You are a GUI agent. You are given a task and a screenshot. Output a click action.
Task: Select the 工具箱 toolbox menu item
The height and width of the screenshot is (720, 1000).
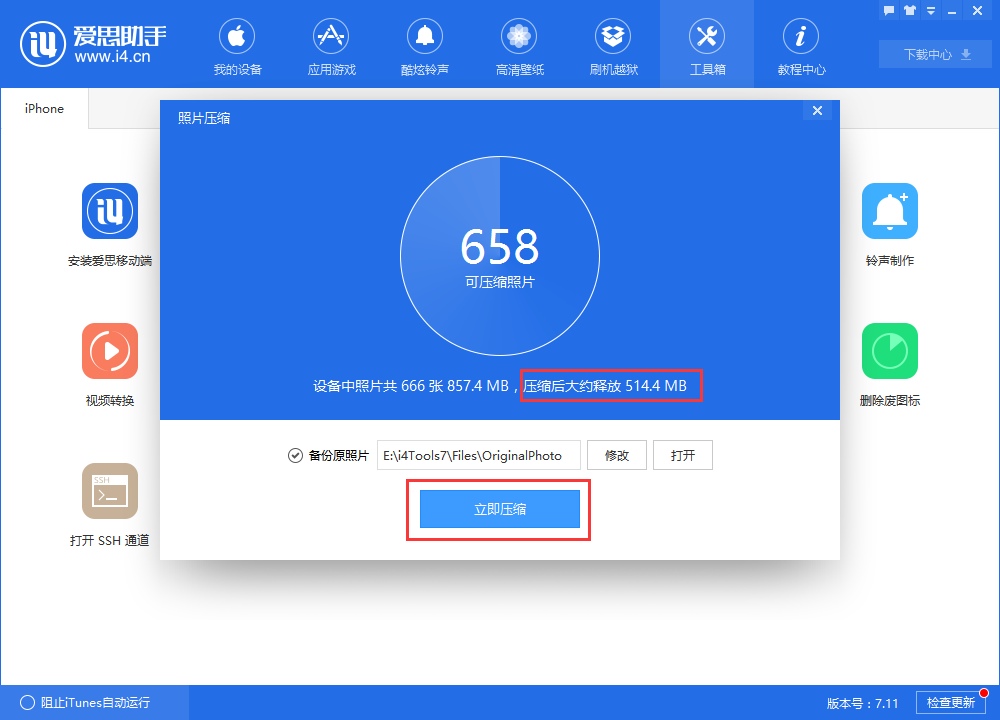pyautogui.click(x=707, y=45)
